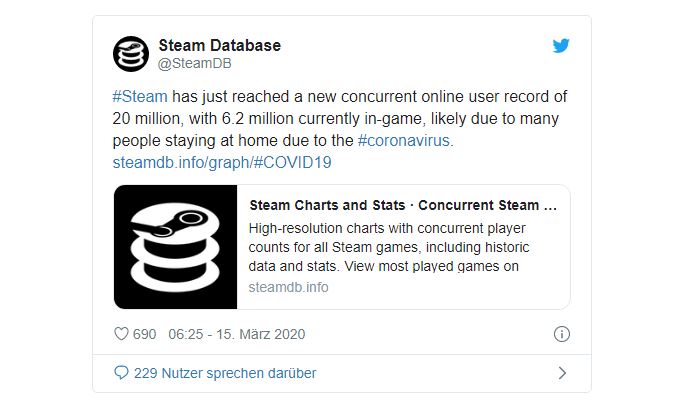Click the speech bubble reply icon

[x=121, y=373]
